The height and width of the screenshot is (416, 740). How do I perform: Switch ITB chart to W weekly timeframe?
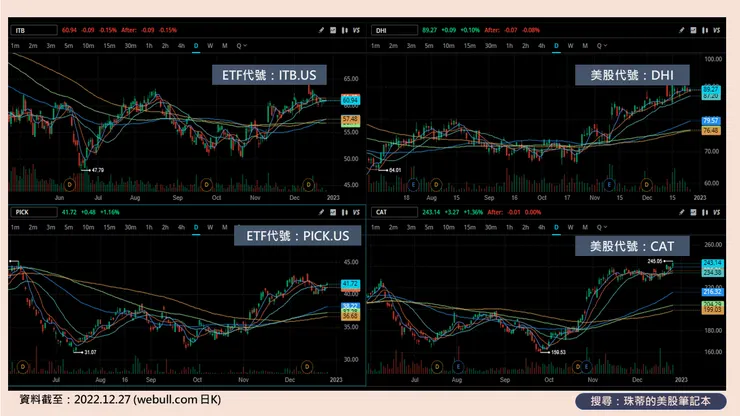click(x=210, y=46)
